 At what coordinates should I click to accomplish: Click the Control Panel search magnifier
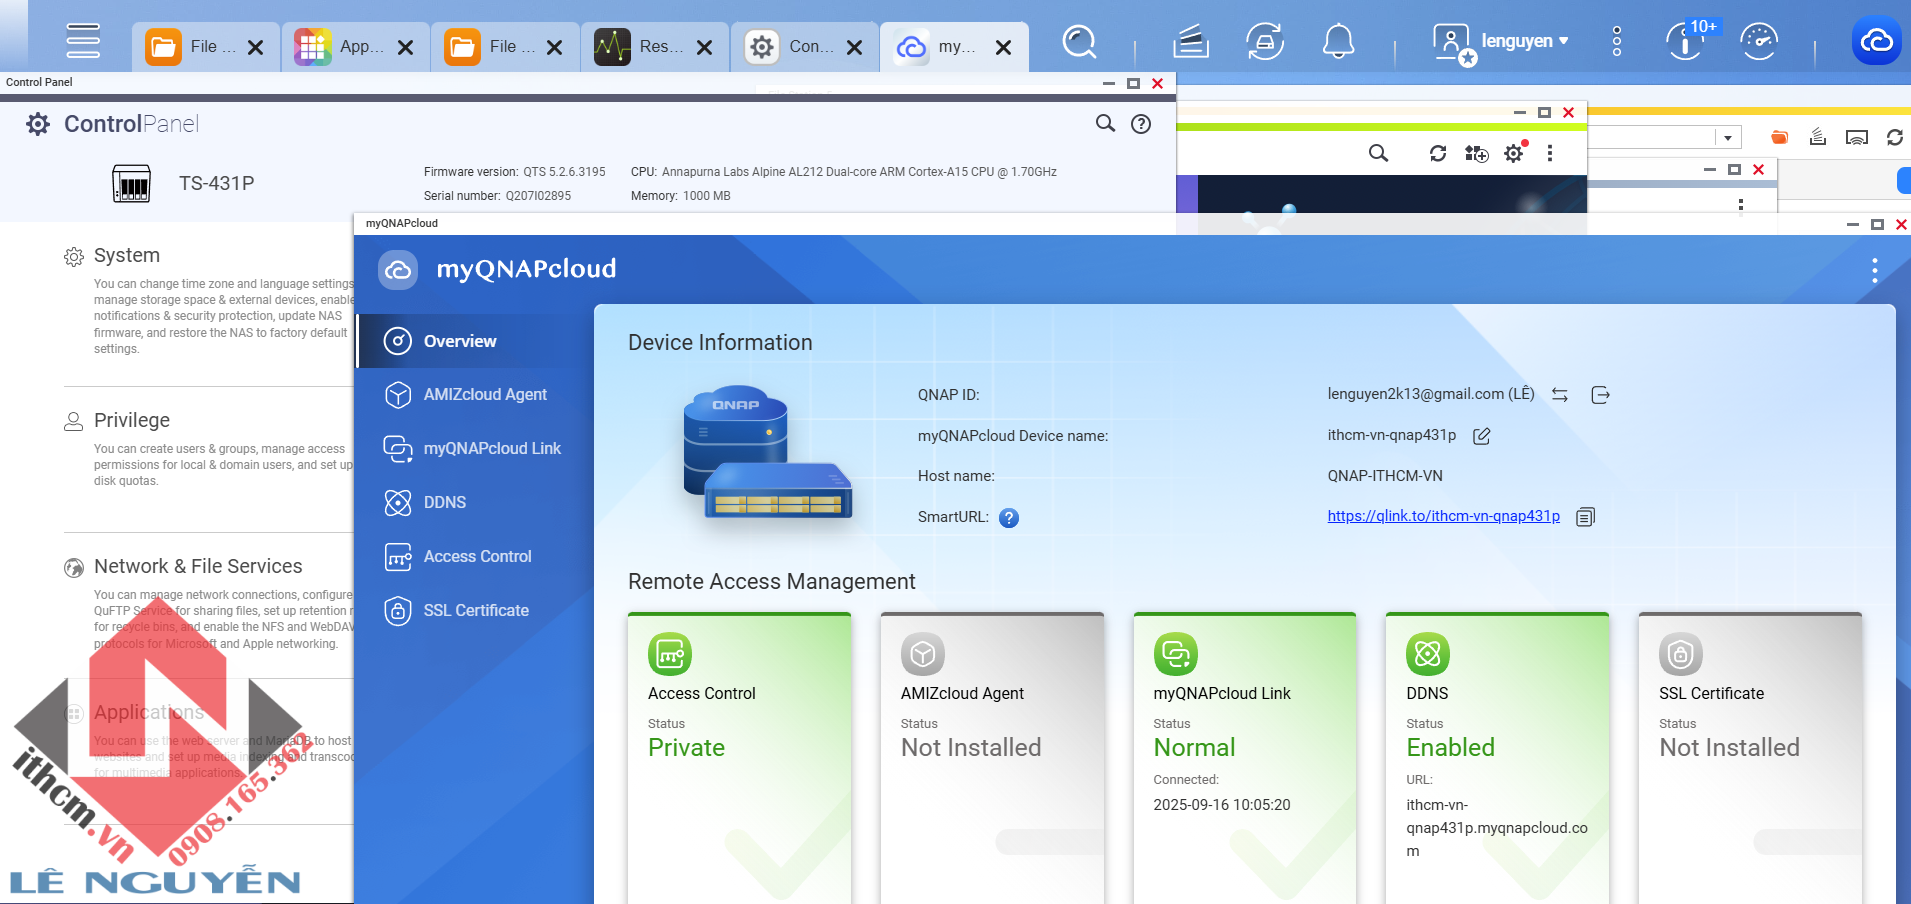click(1105, 123)
